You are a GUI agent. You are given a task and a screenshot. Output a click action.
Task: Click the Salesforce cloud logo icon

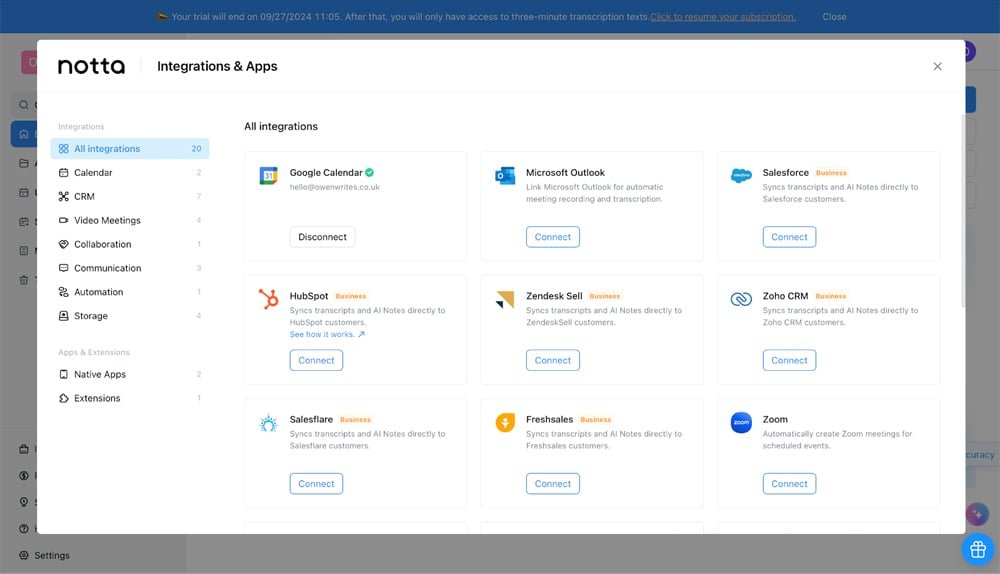pyautogui.click(x=741, y=176)
